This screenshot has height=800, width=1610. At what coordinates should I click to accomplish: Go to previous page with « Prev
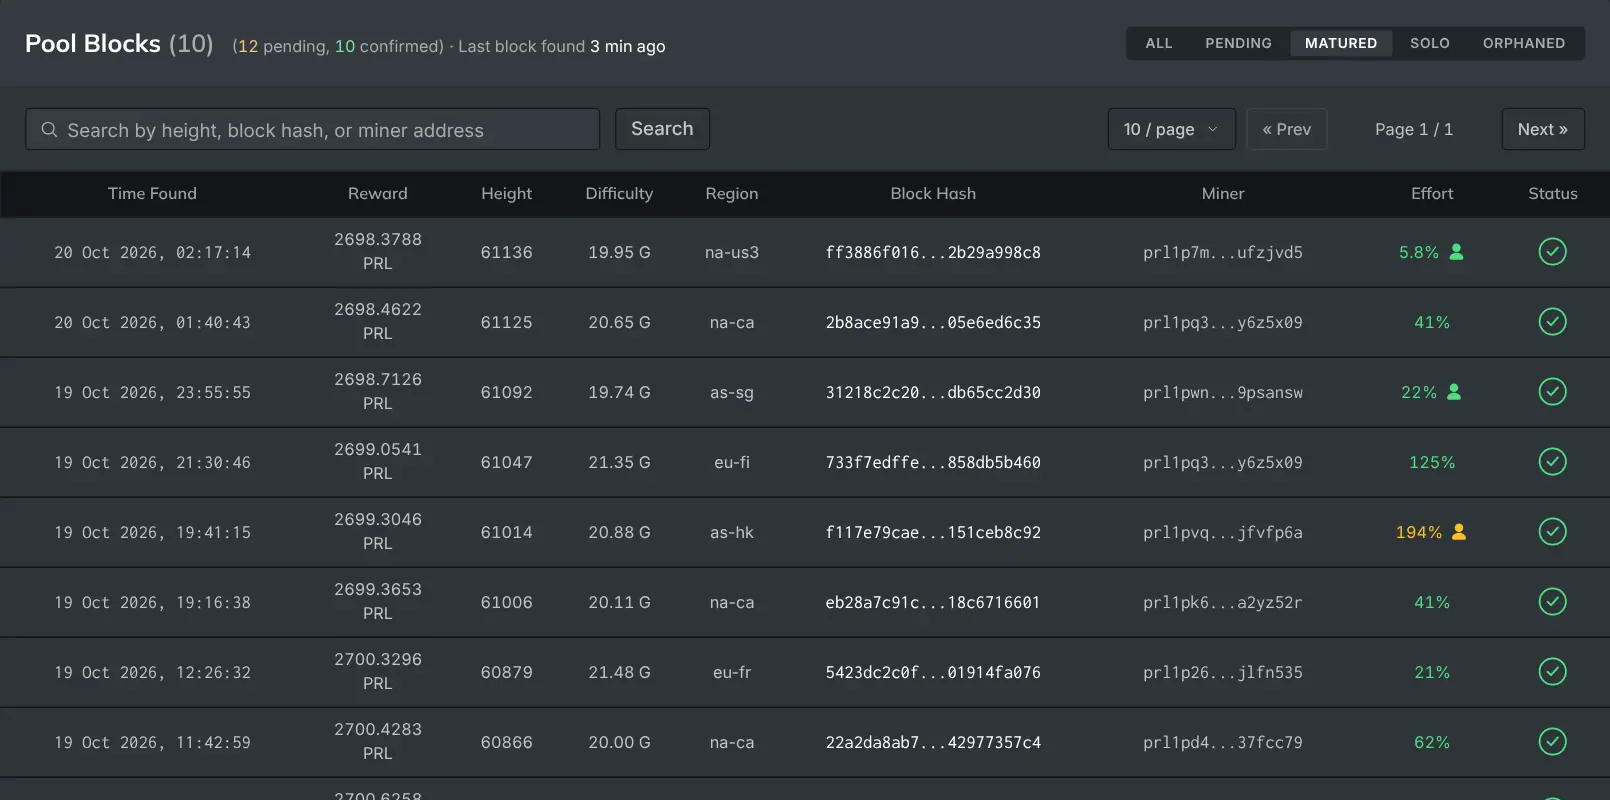(1286, 129)
